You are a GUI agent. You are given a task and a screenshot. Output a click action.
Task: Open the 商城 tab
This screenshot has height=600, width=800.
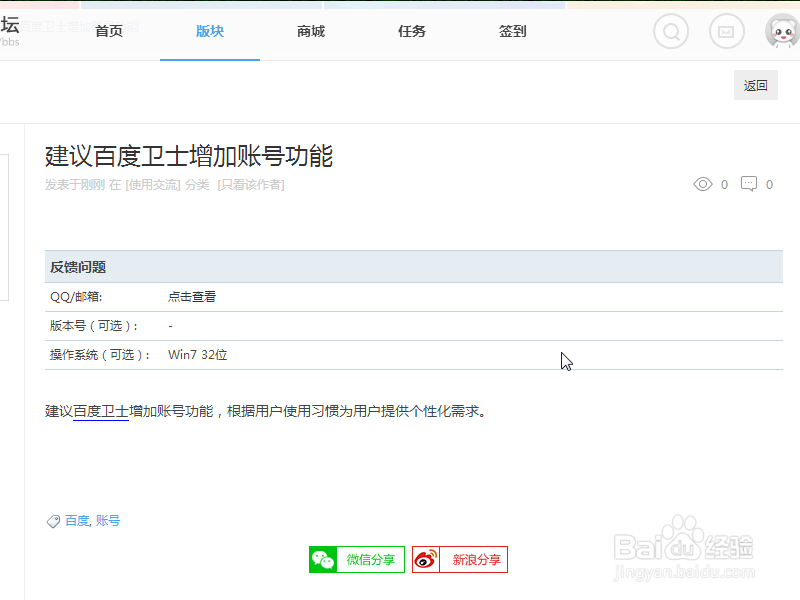click(x=310, y=31)
